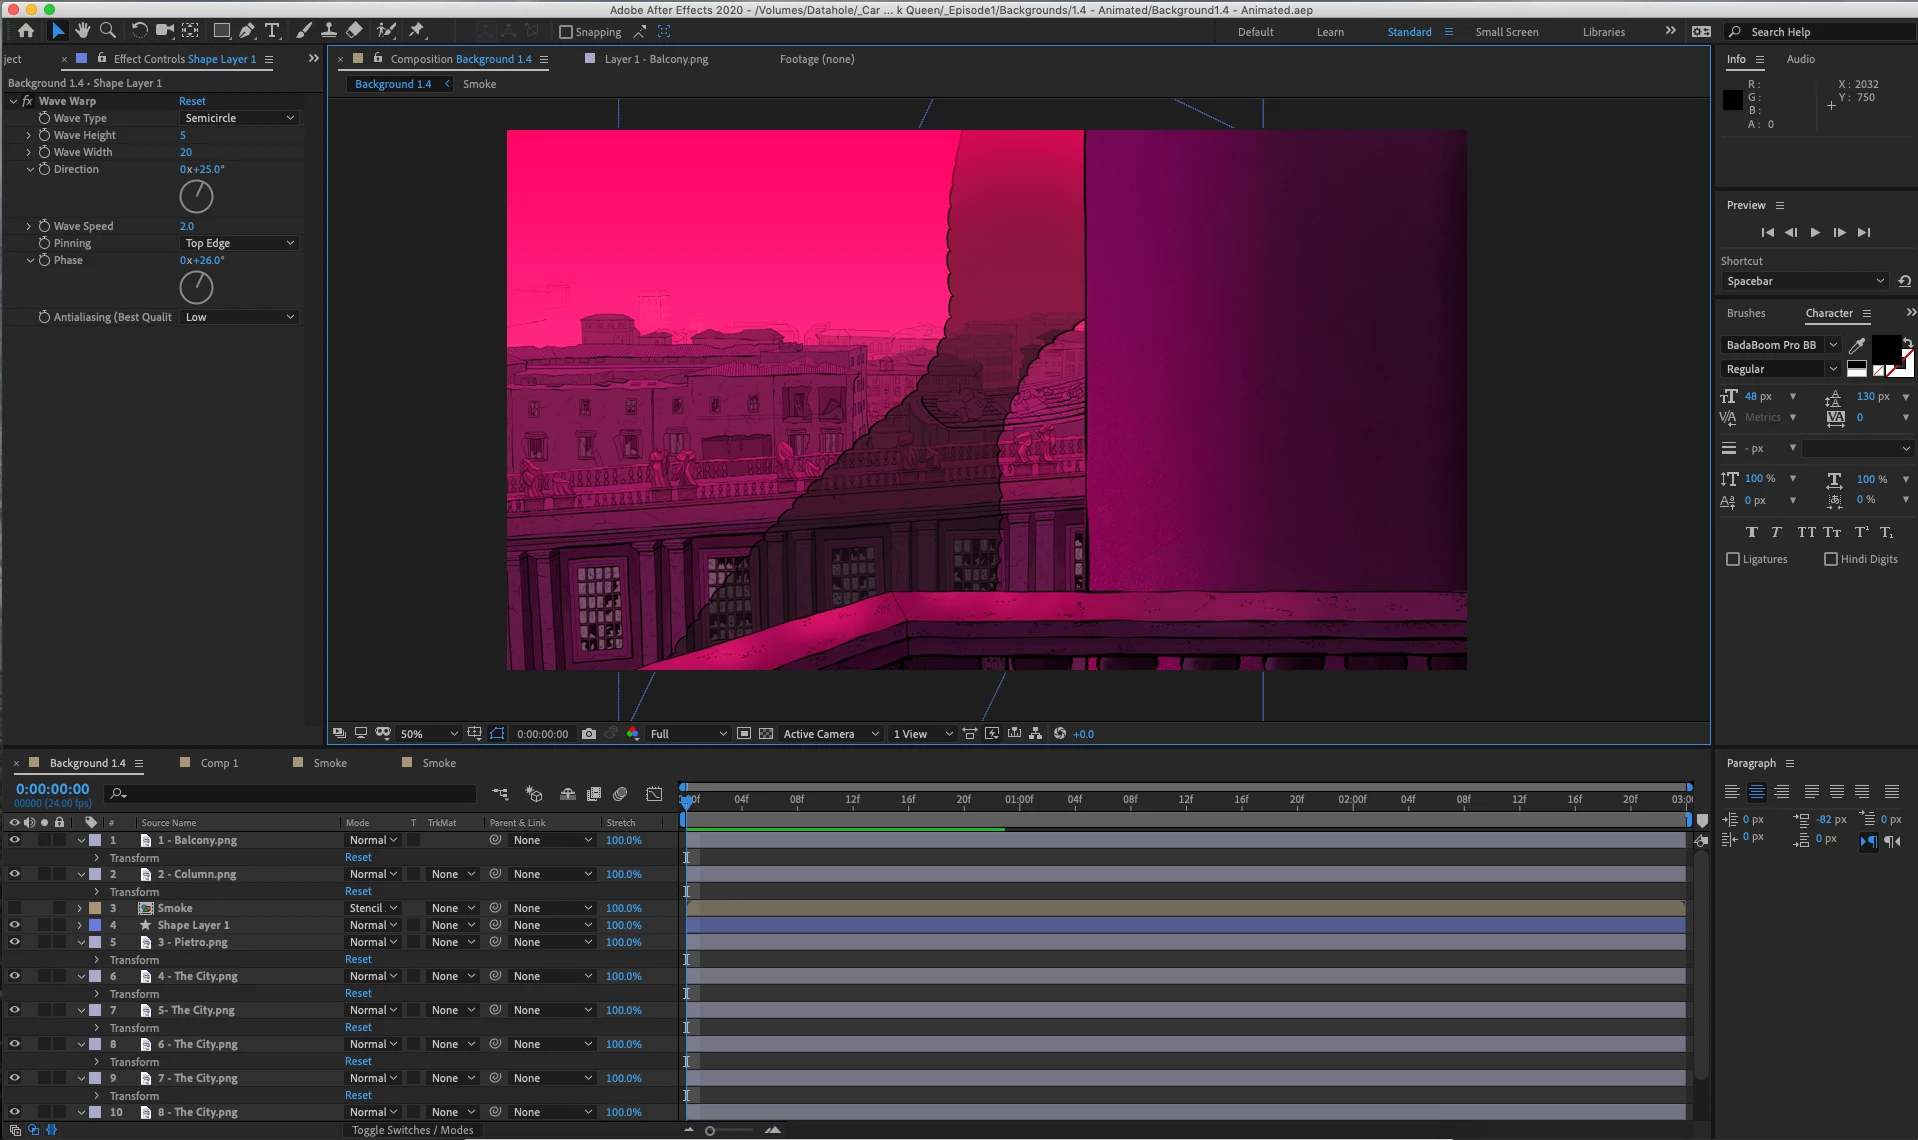
Task: Select the Hand tool
Action: [82, 31]
